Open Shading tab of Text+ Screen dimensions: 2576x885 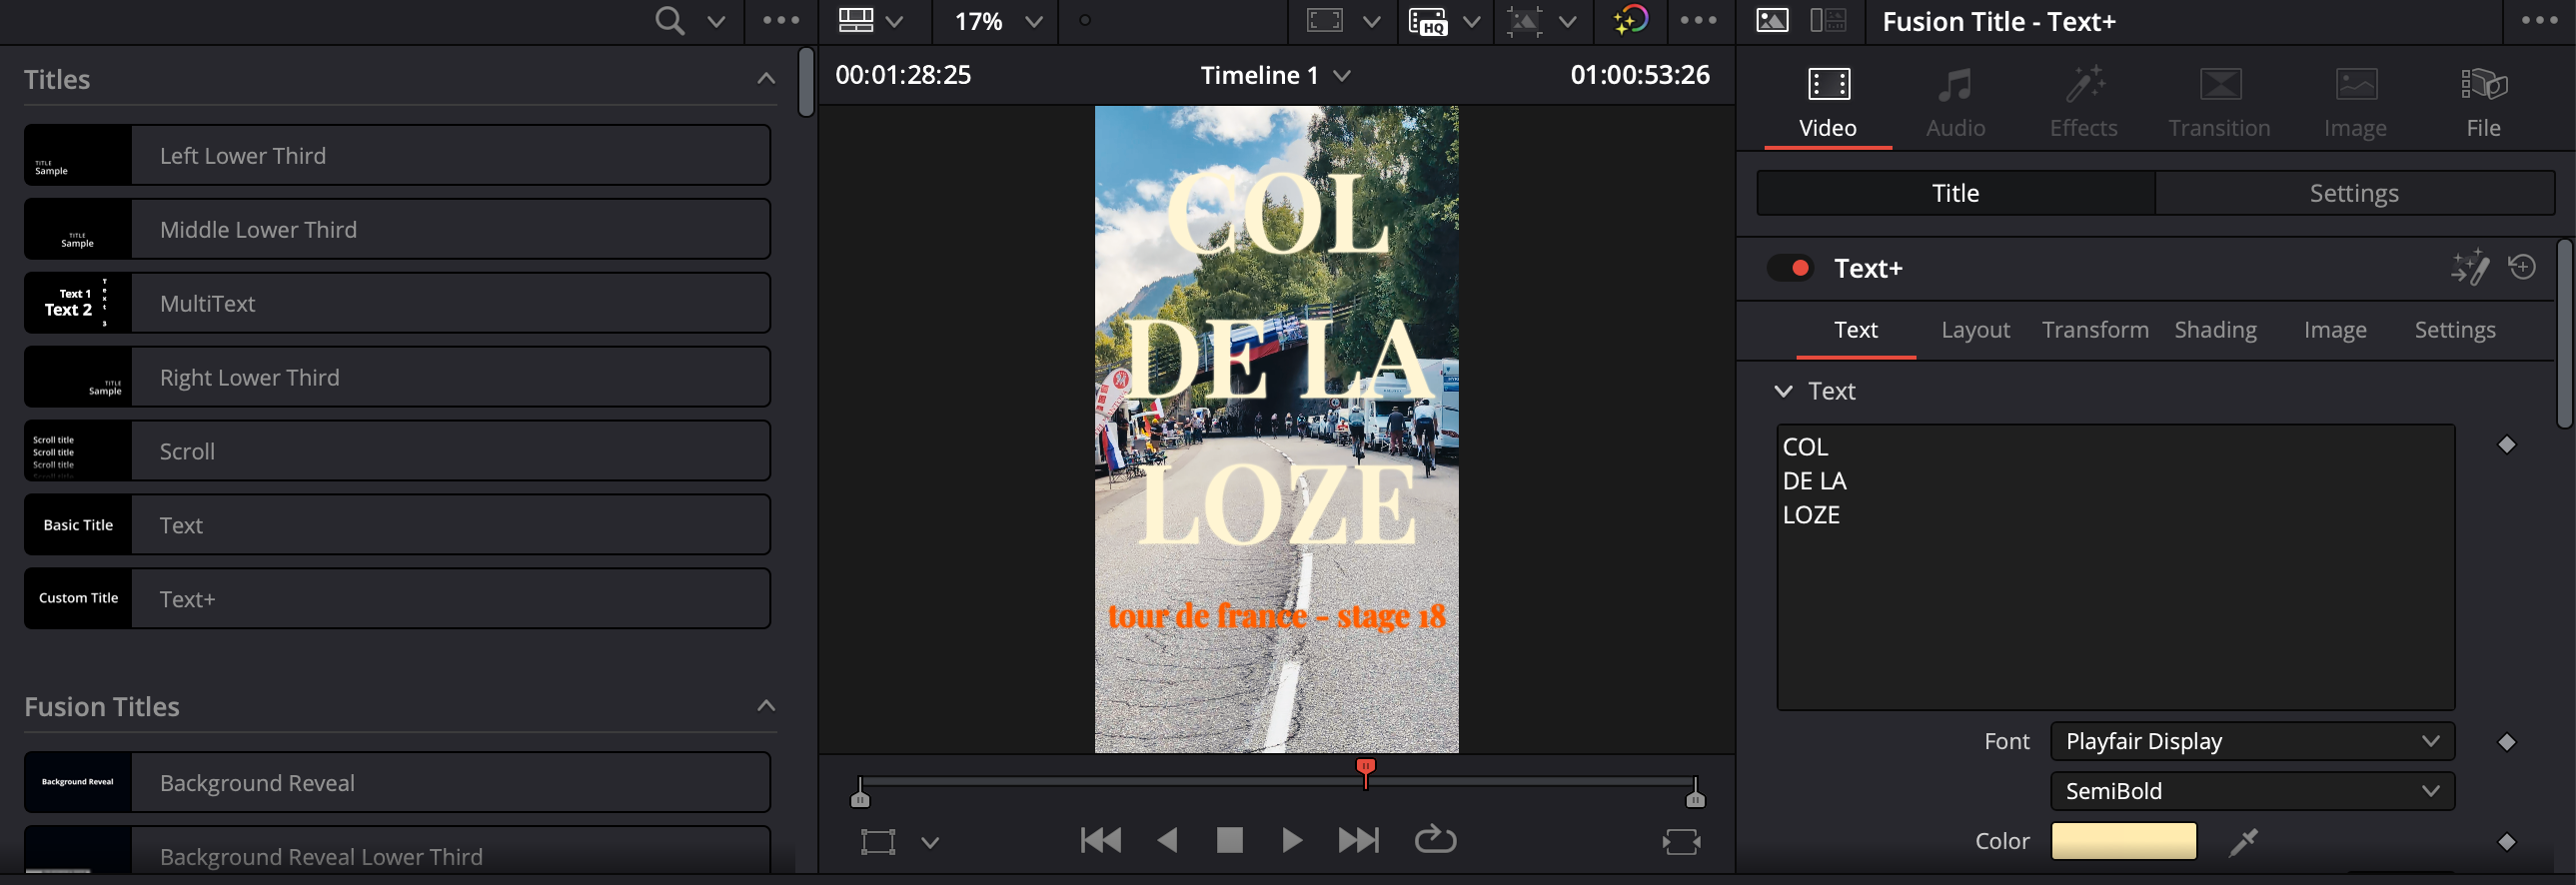point(2215,330)
